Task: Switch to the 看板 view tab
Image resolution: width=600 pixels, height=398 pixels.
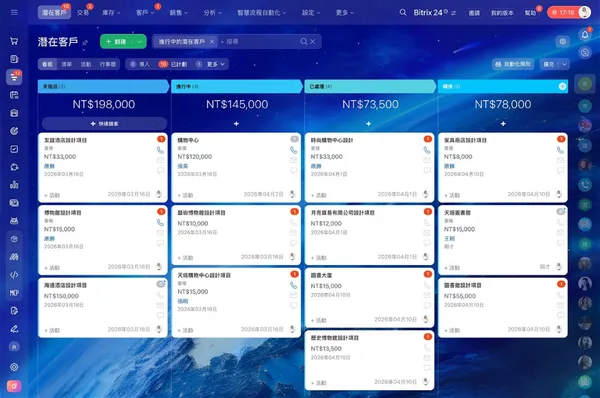Action: [x=47, y=64]
